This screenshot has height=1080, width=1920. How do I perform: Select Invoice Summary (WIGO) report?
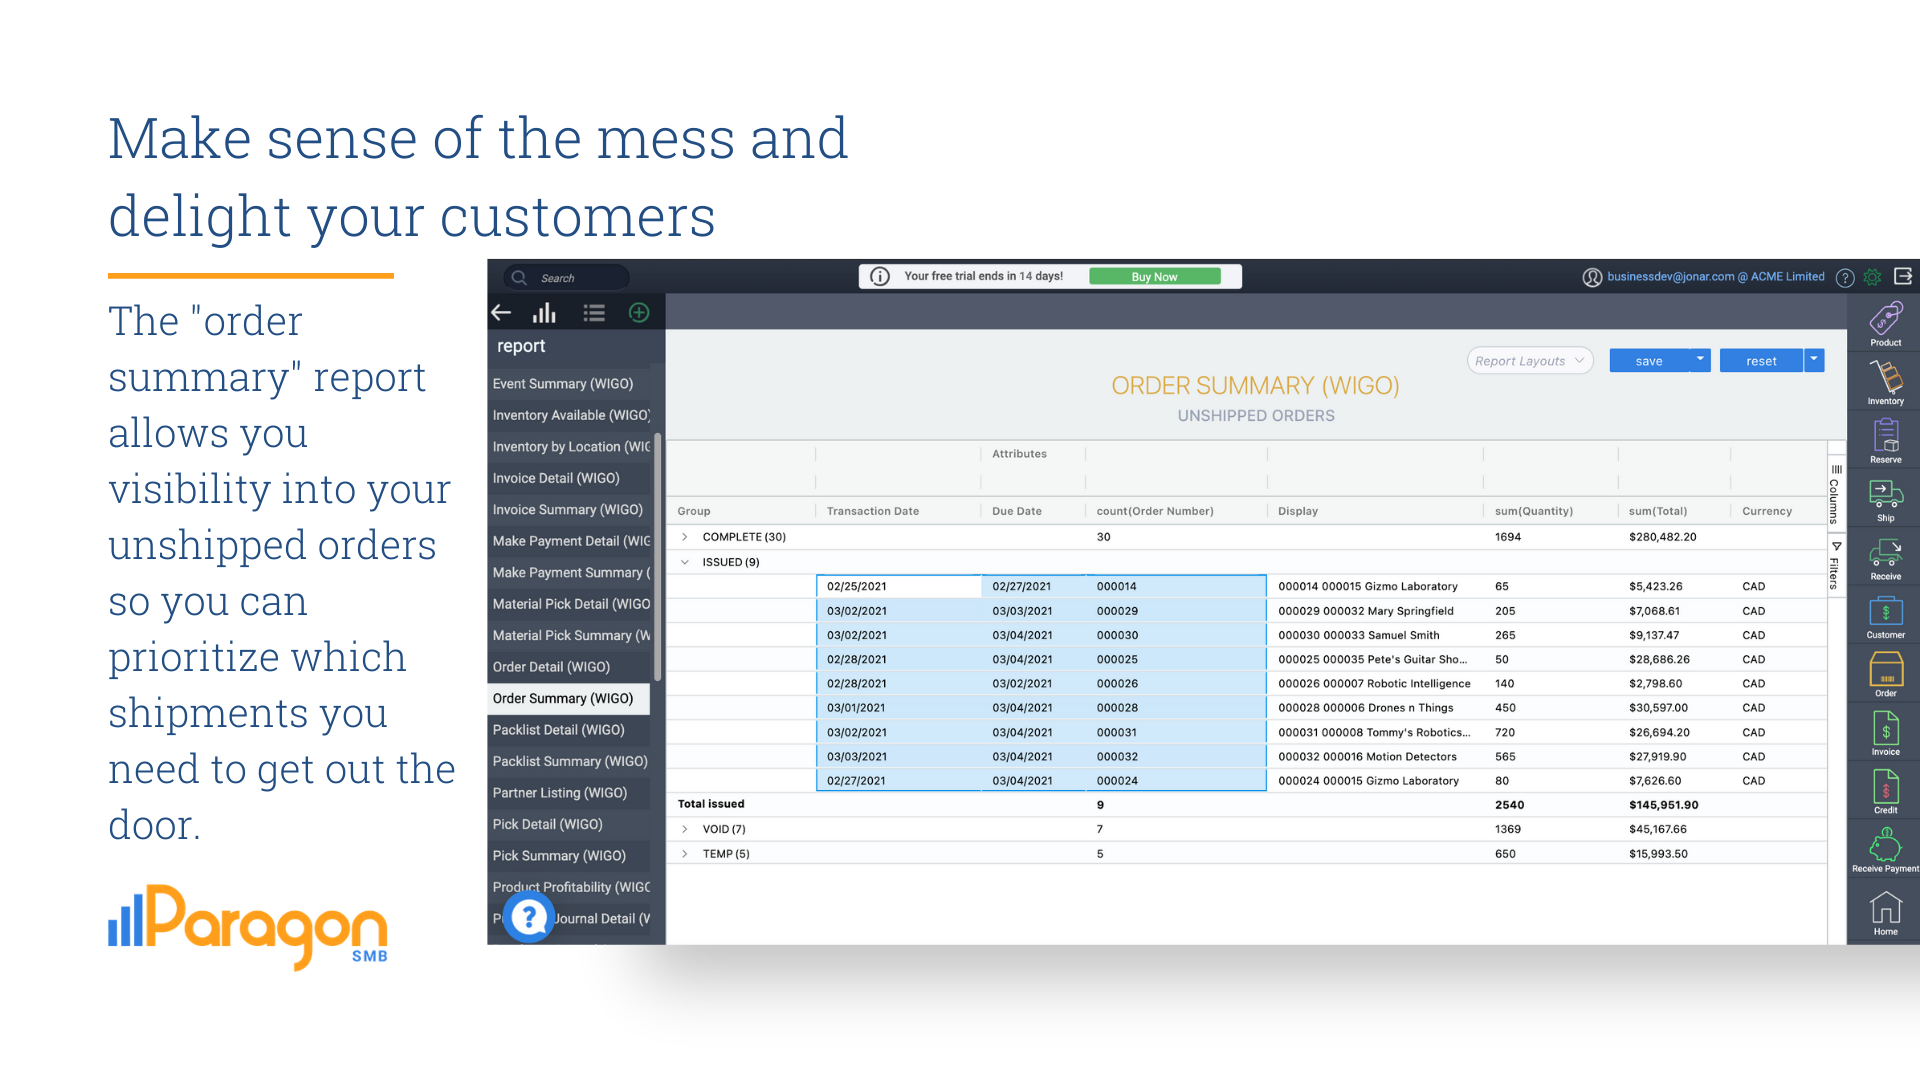pyautogui.click(x=569, y=510)
